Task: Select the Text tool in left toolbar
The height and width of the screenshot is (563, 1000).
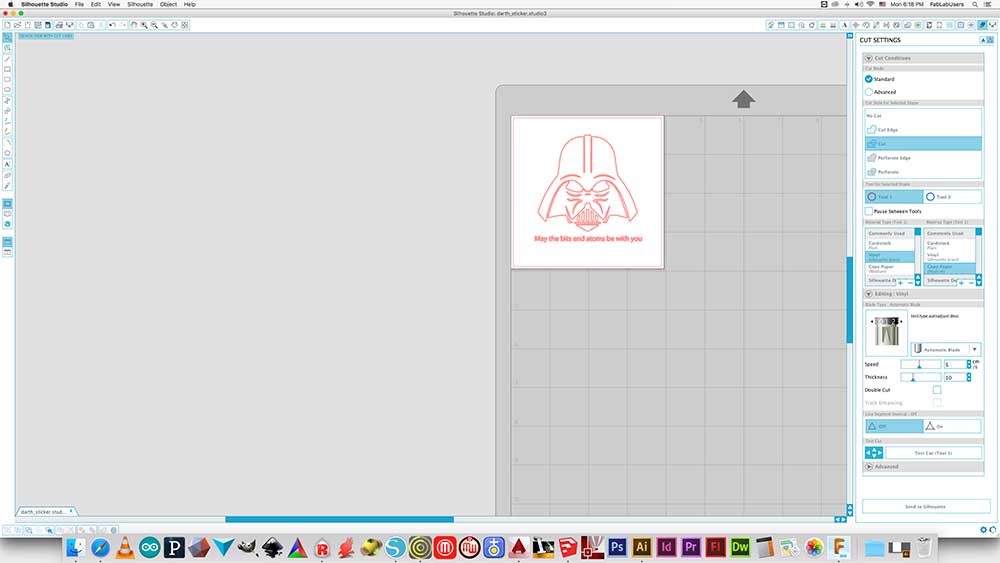Action: pos(7,164)
